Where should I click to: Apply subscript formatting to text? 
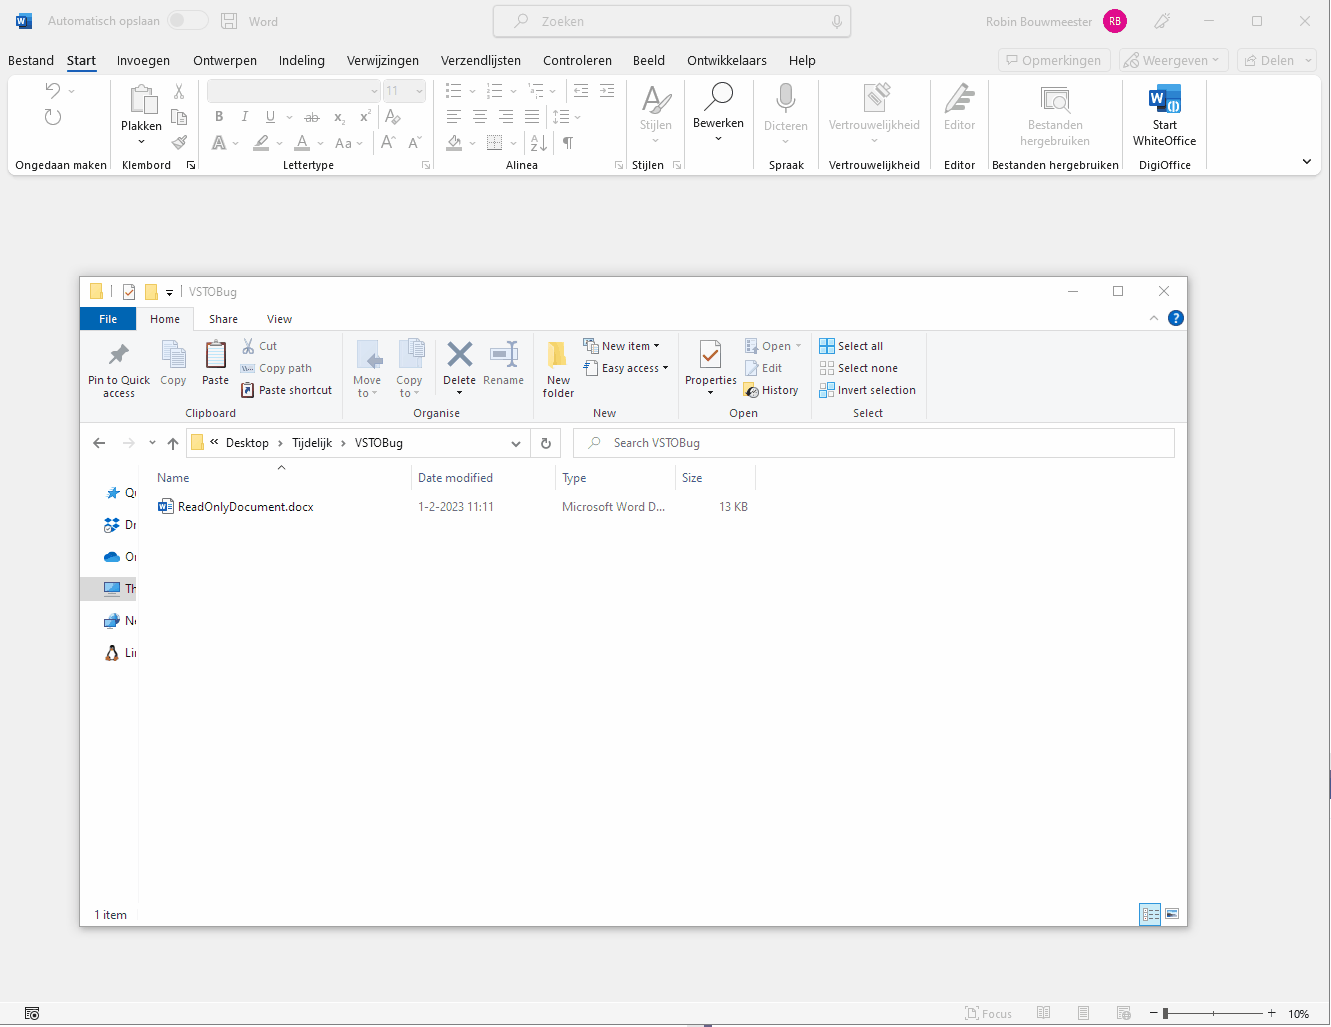[x=338, y=117]
